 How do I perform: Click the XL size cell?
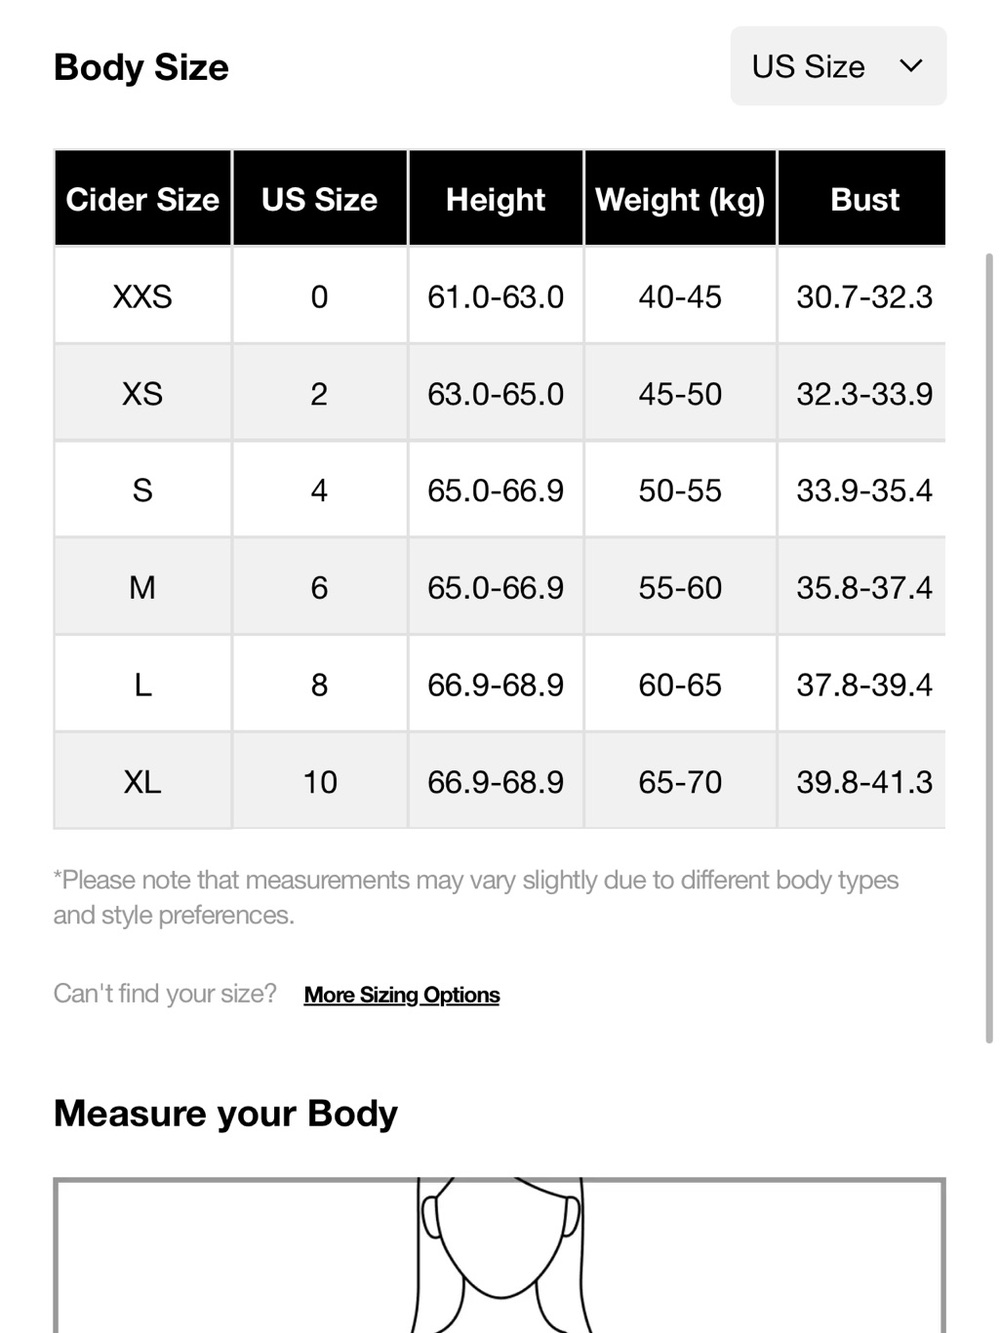click(x=143, y=781)
